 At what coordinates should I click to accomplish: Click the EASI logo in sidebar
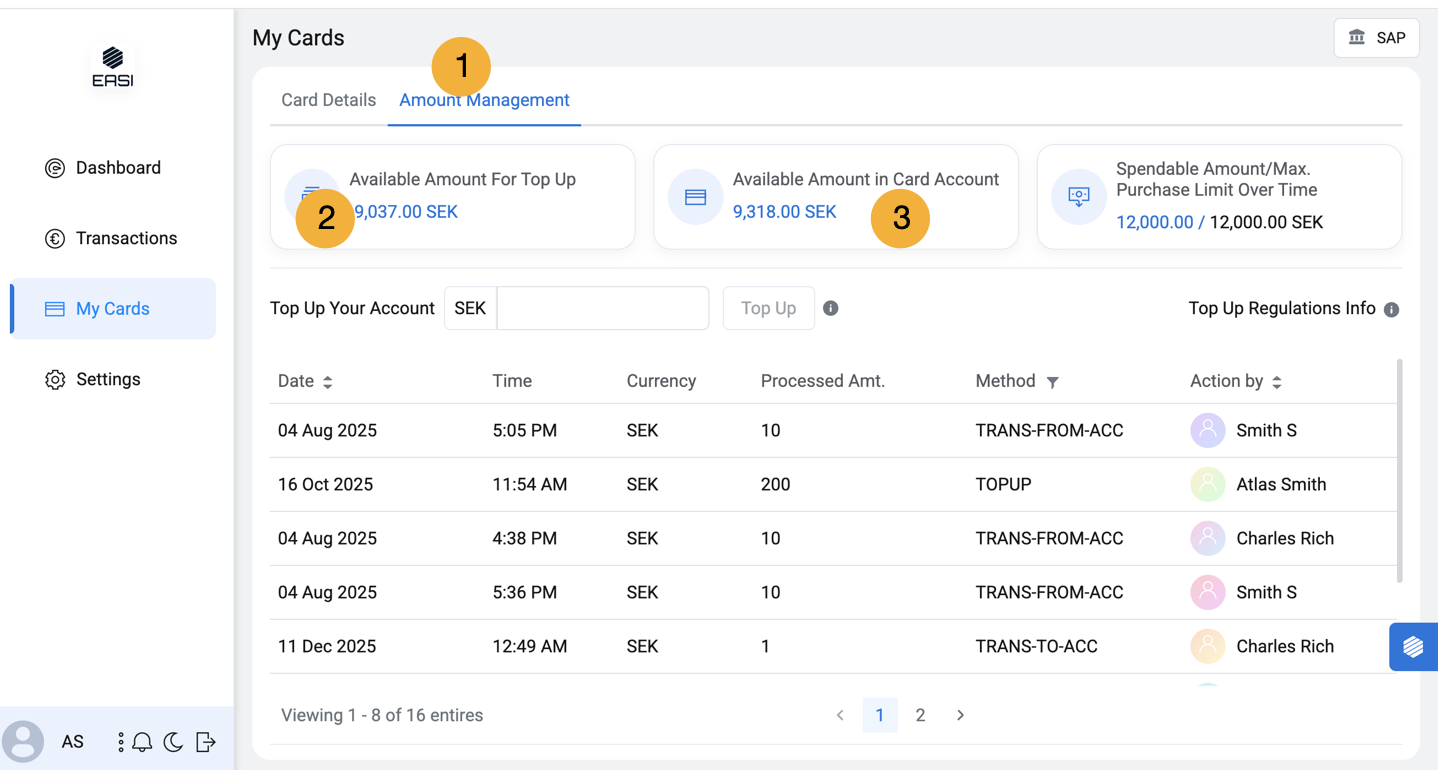tap(113, 68)
